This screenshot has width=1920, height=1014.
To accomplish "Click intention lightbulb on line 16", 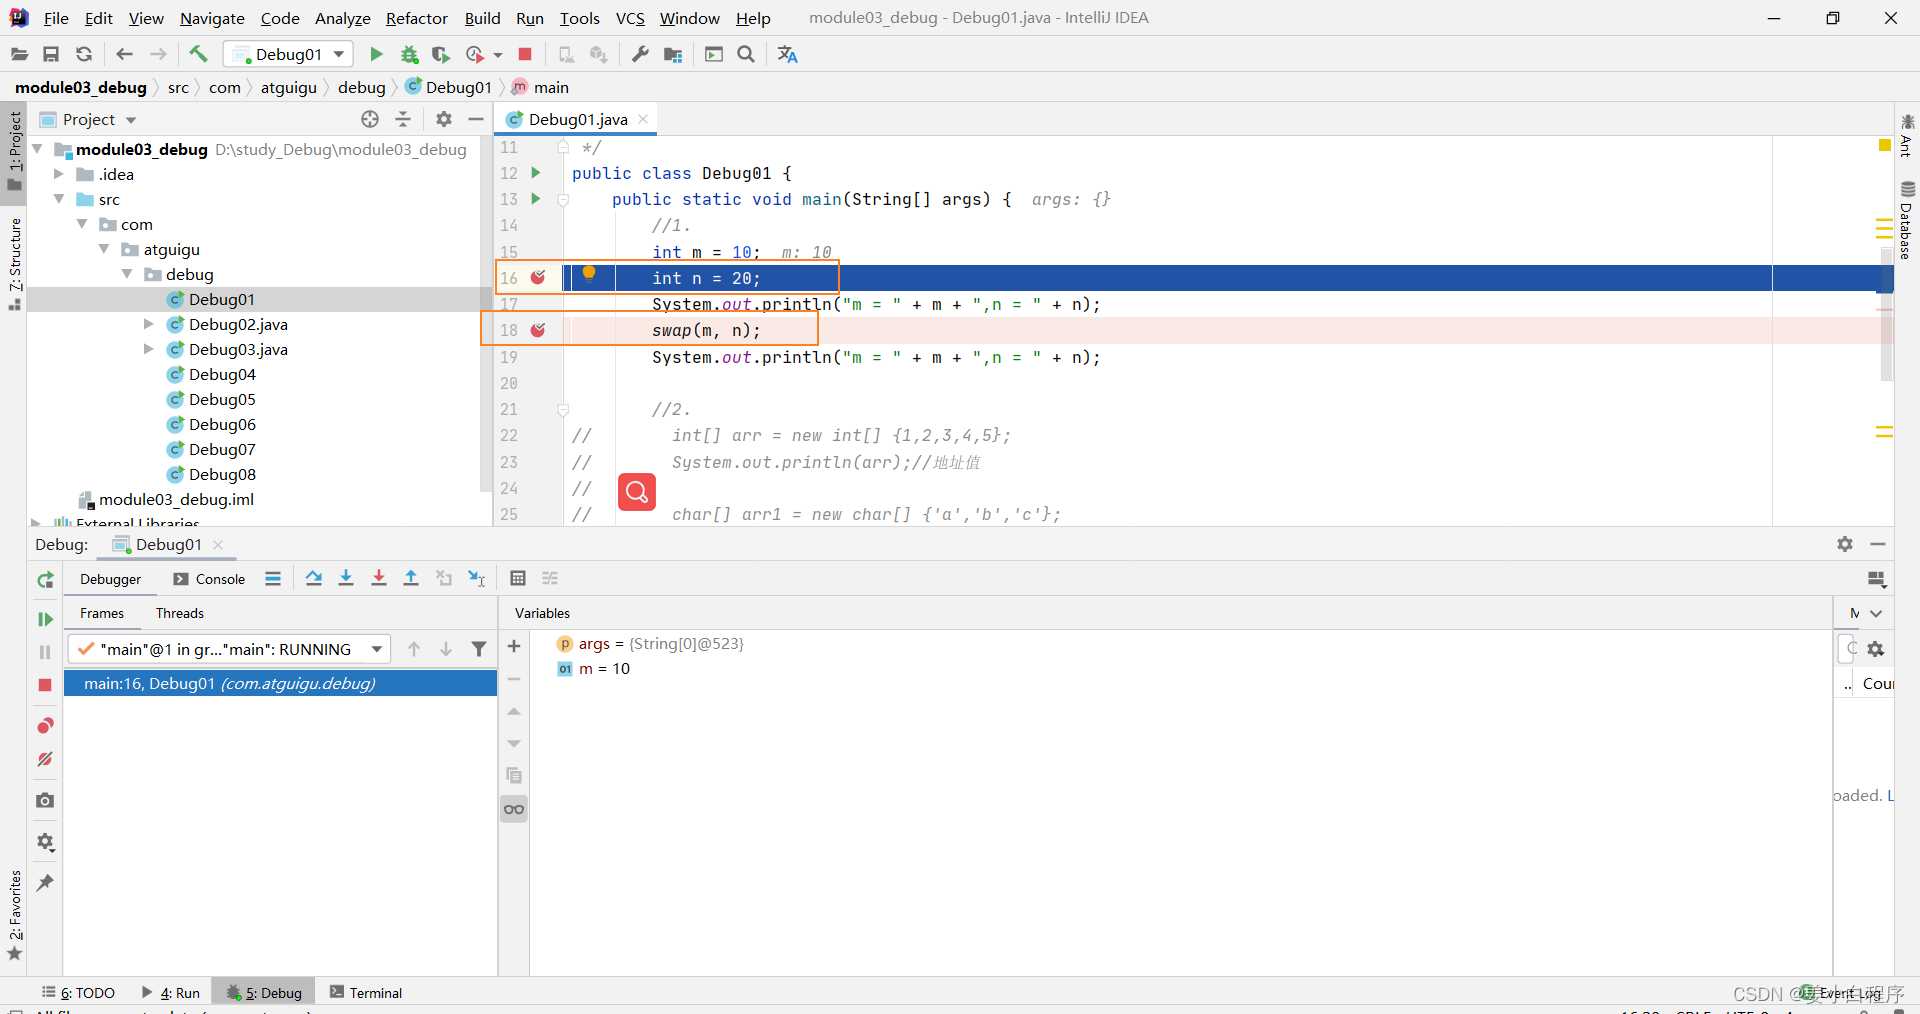I will coord(589,274).
